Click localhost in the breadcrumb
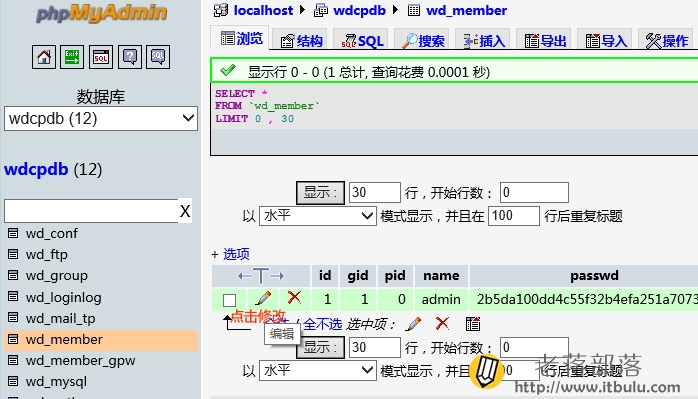698x399 pixels. coord(263,10)
